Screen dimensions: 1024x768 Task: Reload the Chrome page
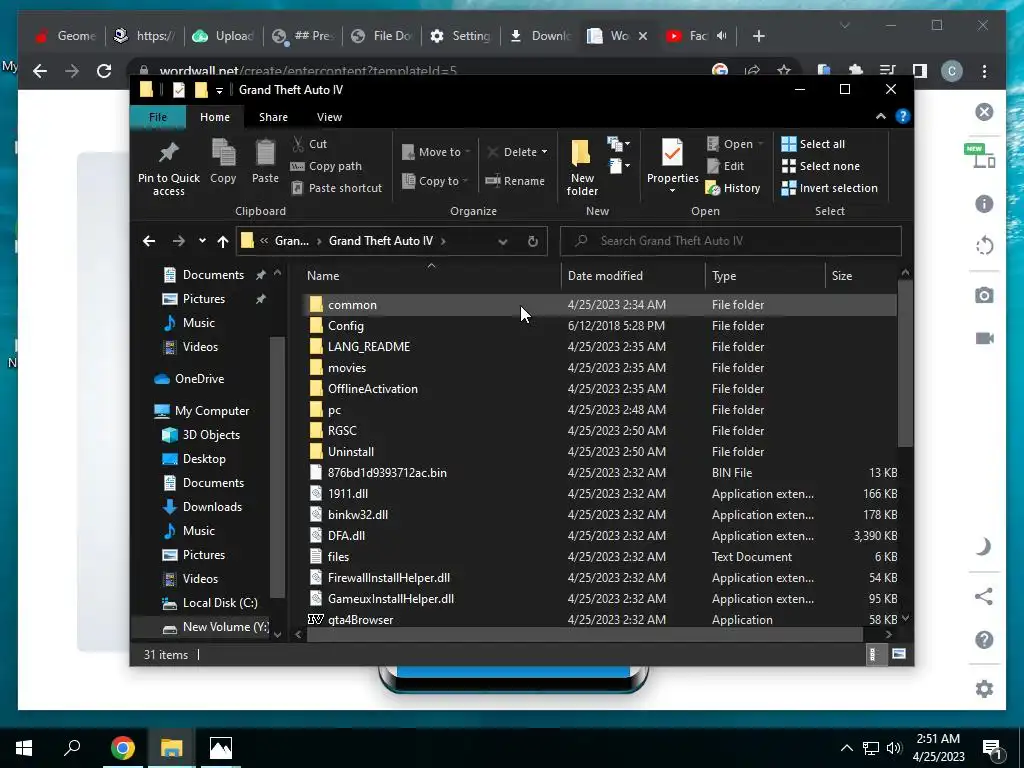(x=104, y=71)
